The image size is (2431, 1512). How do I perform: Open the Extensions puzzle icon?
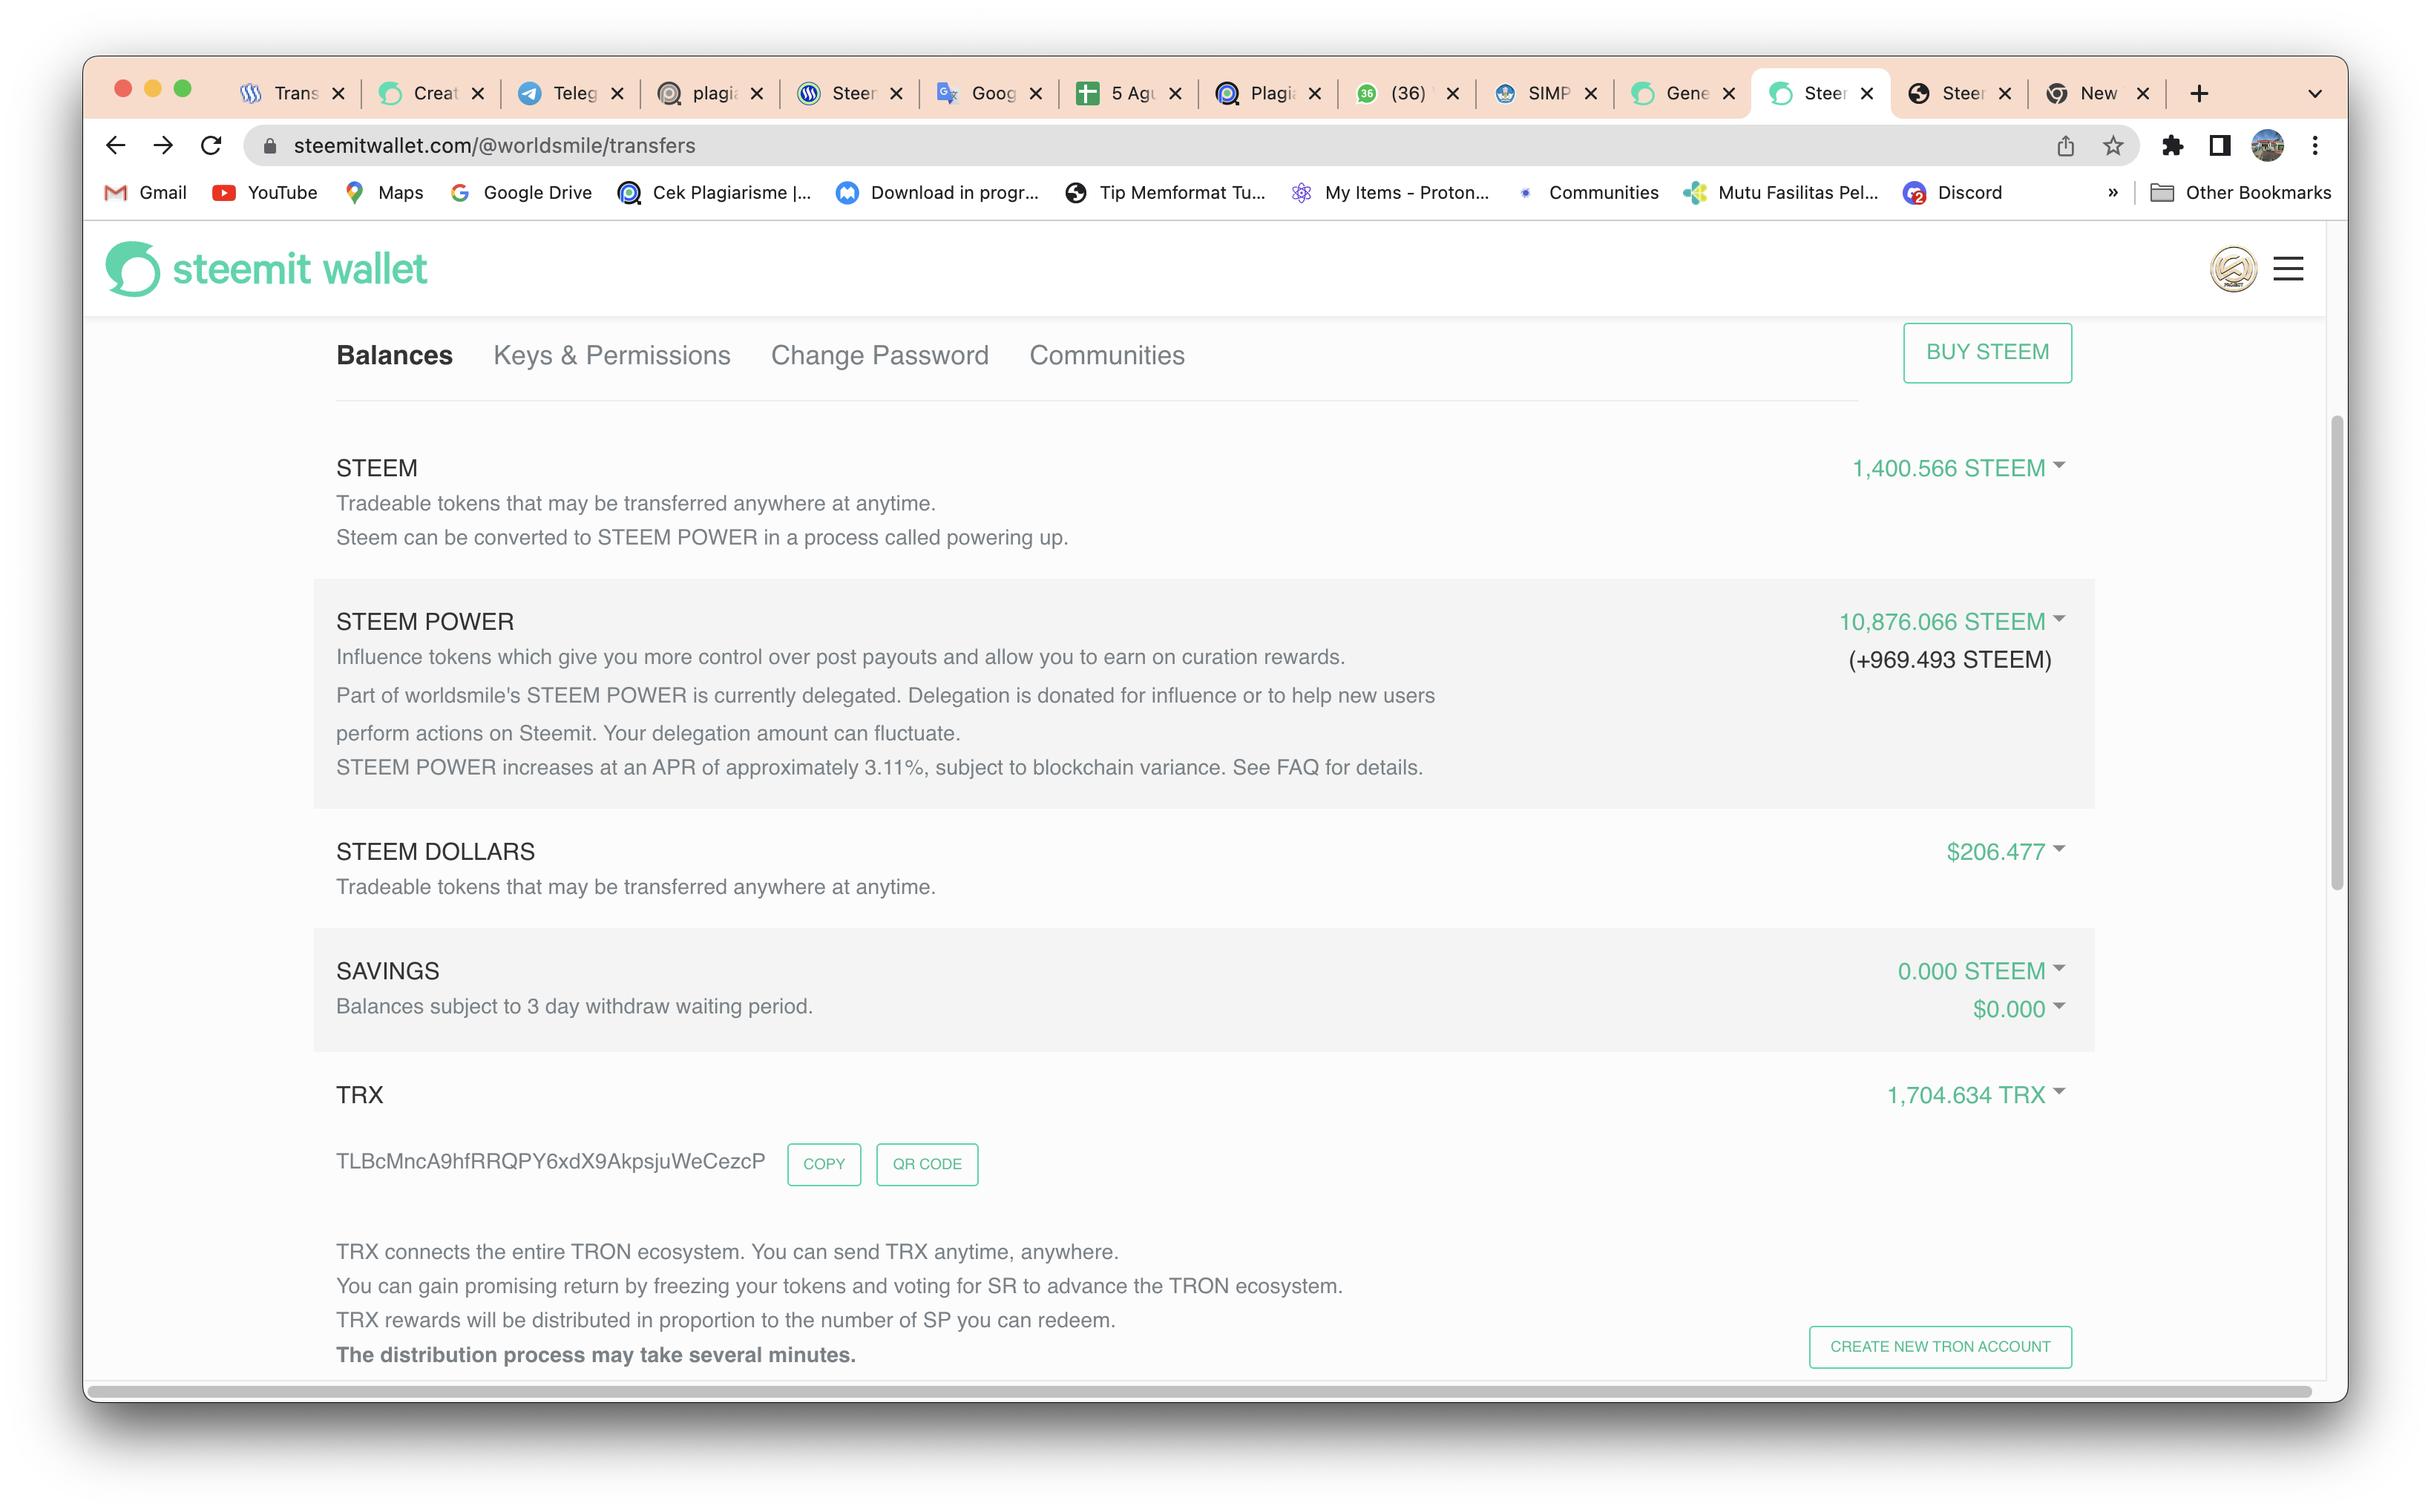click(2172, 146)
